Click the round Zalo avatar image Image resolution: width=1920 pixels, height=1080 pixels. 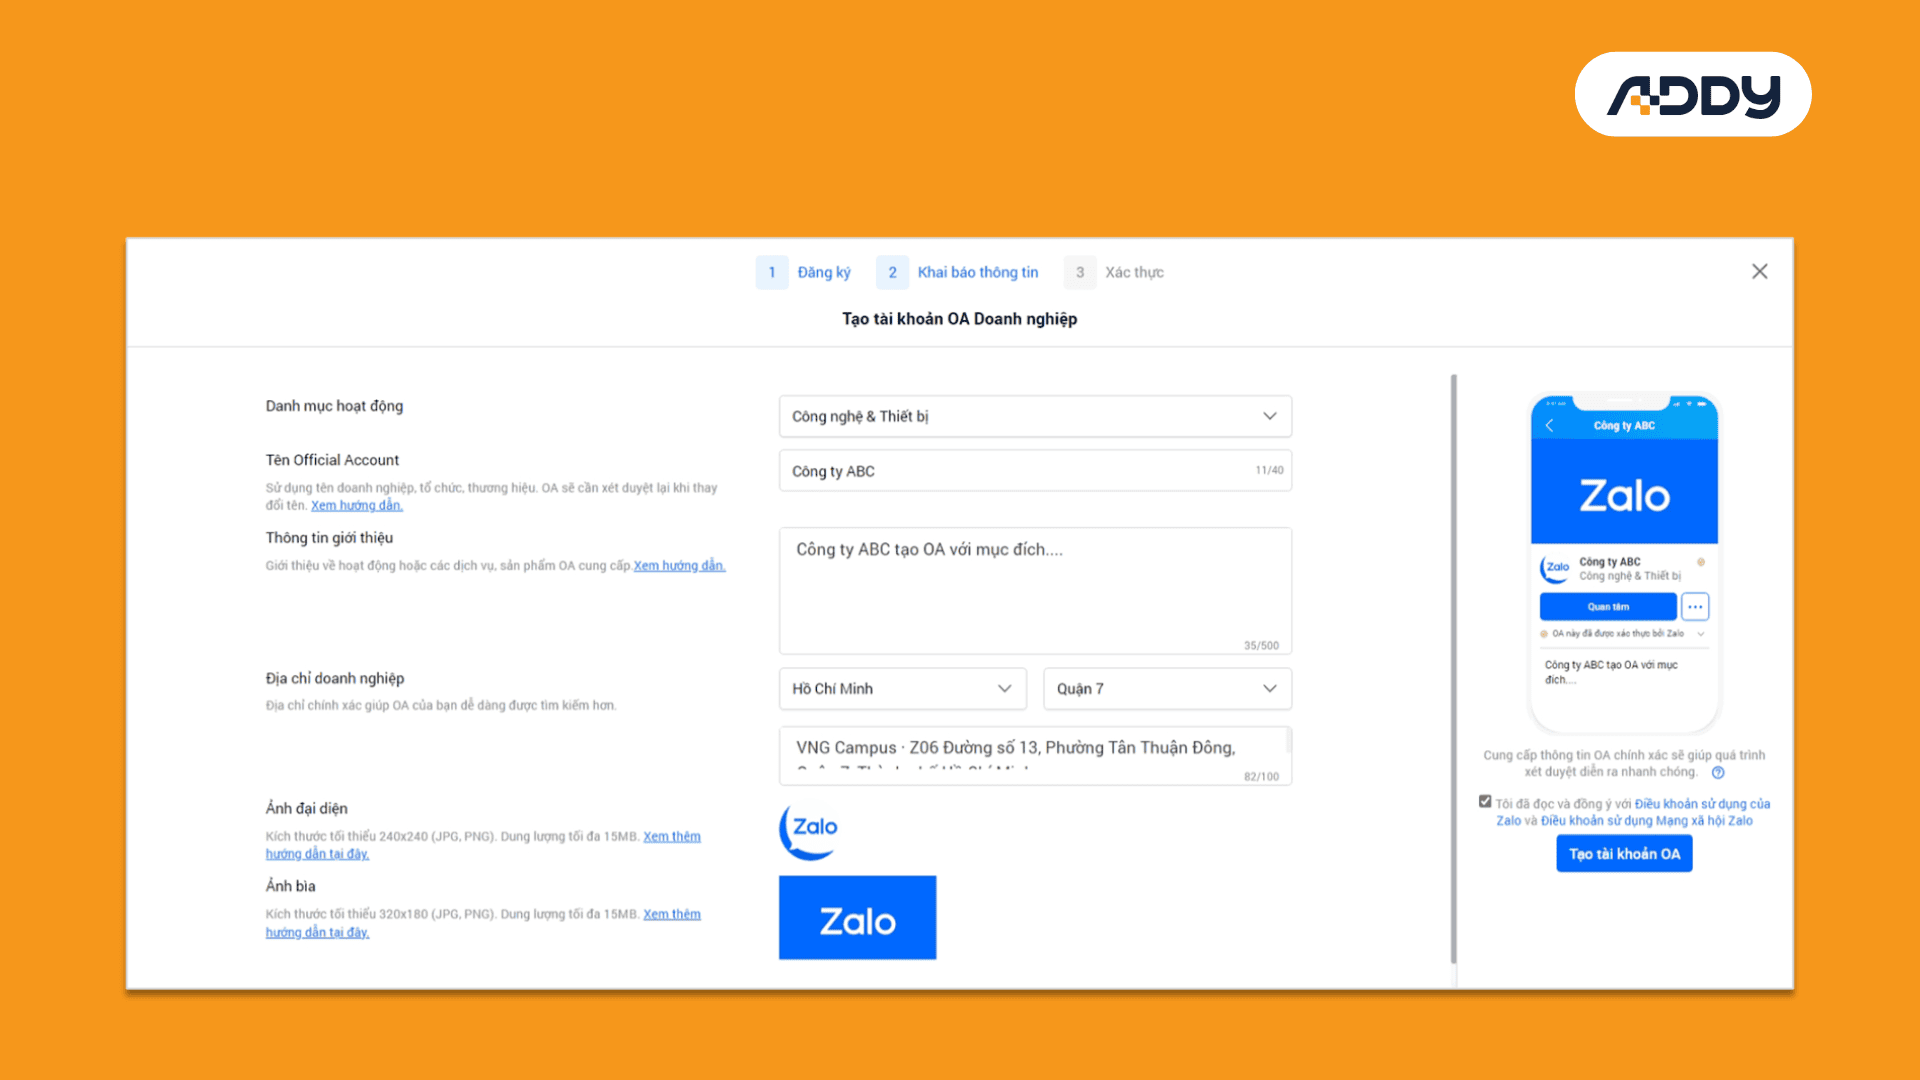pos(809,831)
